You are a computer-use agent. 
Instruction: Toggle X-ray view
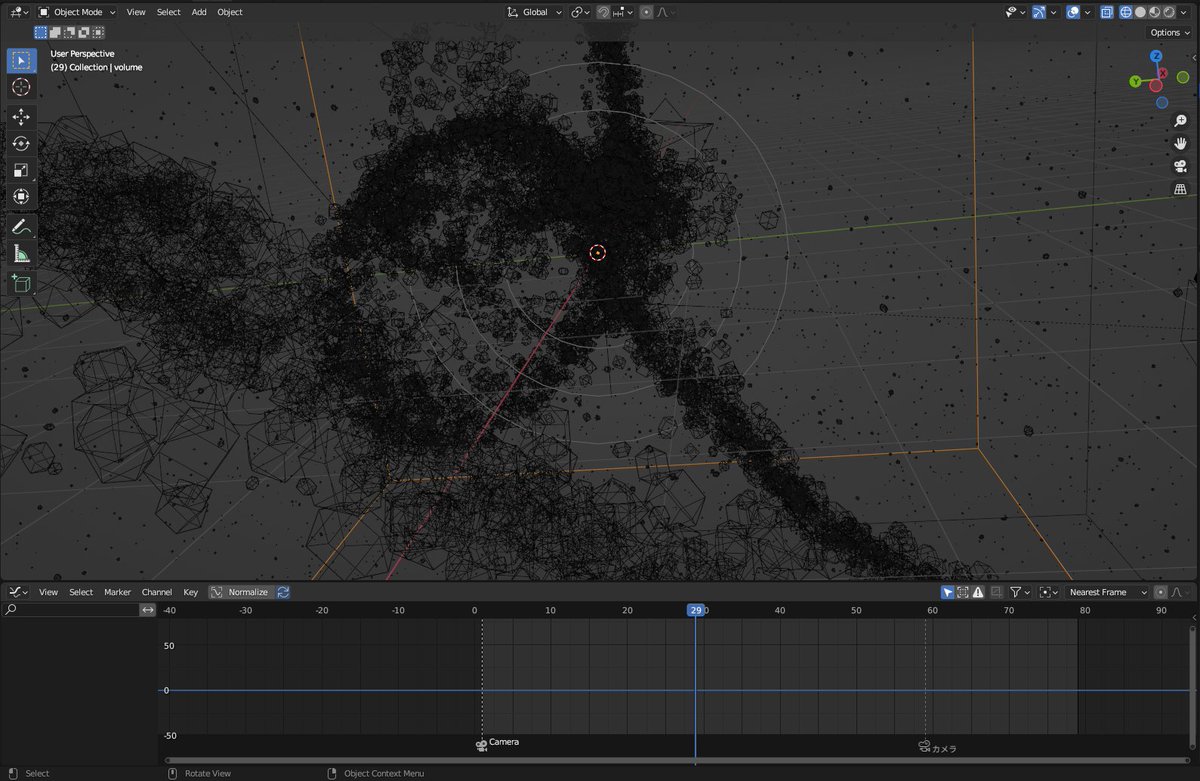tap(1107, 12)
